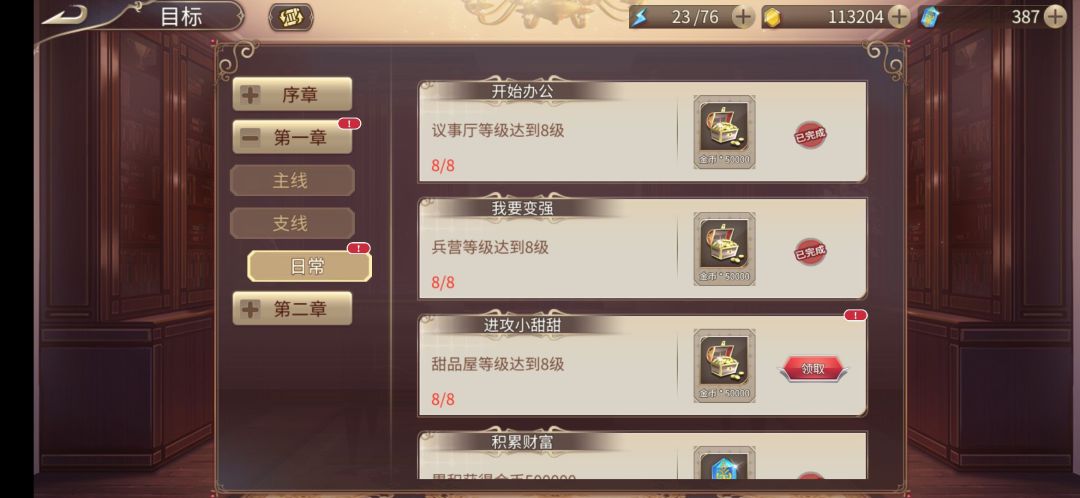Image resolution: width=1080 pixels, height=498 pixels.
Task: Tap the 积累财富 task reward icon
Action: [x=724, y=465]
